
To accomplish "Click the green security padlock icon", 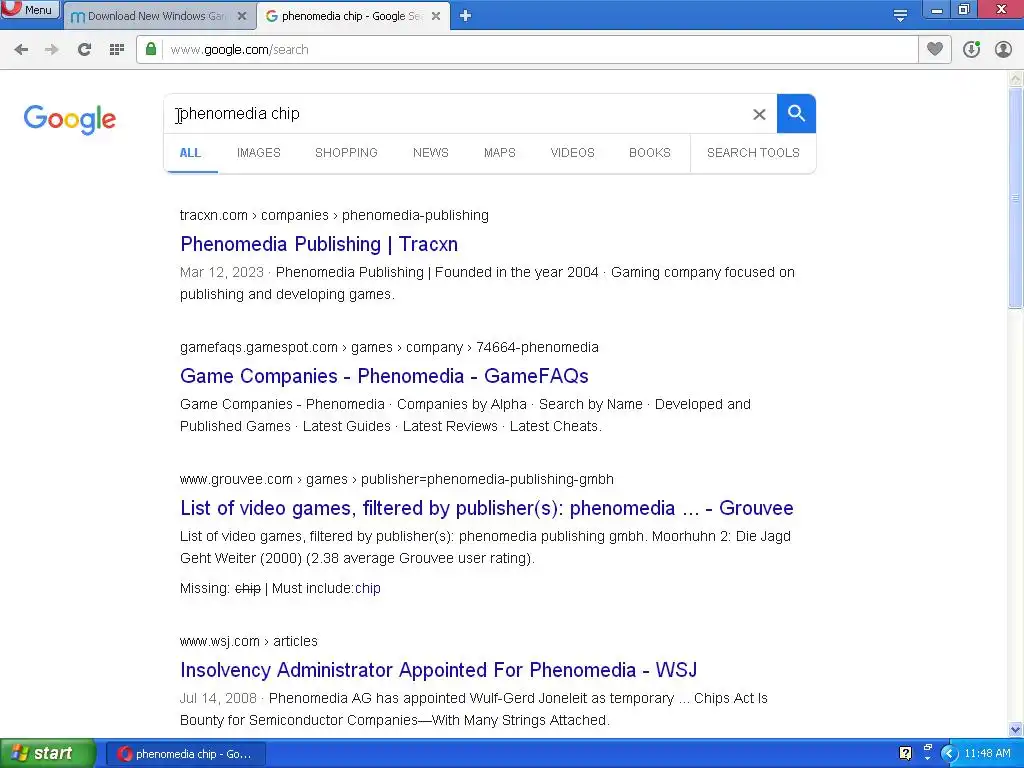I will point(151,49).
